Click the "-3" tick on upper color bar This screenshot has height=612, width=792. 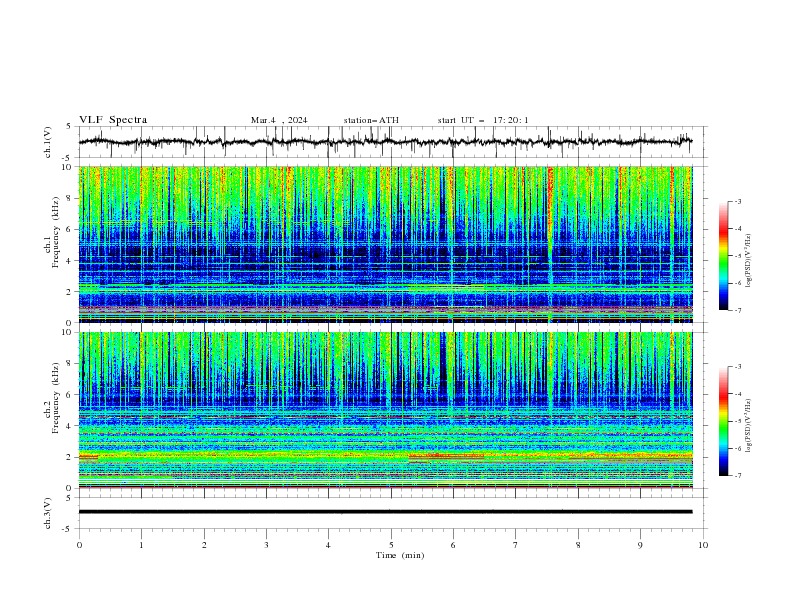click(x=738, y=201)
